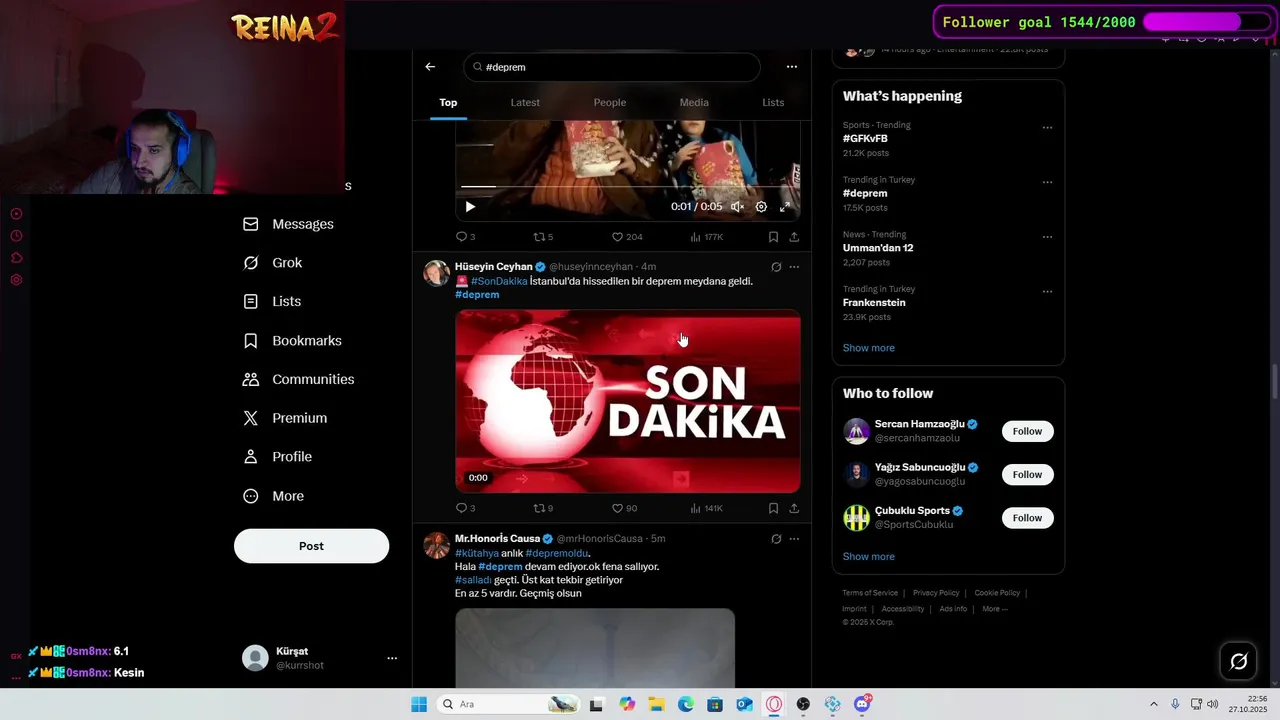Open Hüseyin Ceyhan's profile avatar
The width and height of the screenshot is (1280, 720).
[x=437, y=273]
